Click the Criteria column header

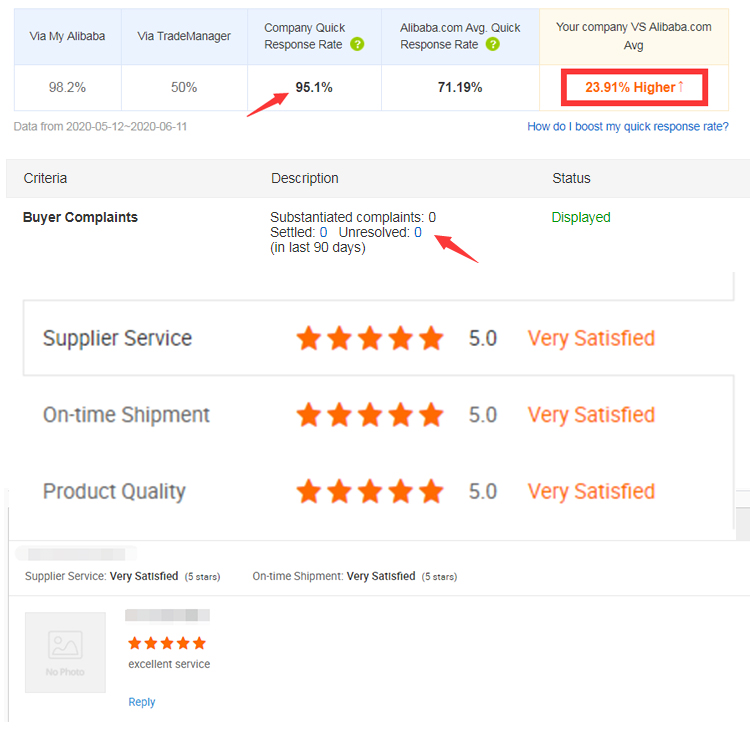point(45,178)
